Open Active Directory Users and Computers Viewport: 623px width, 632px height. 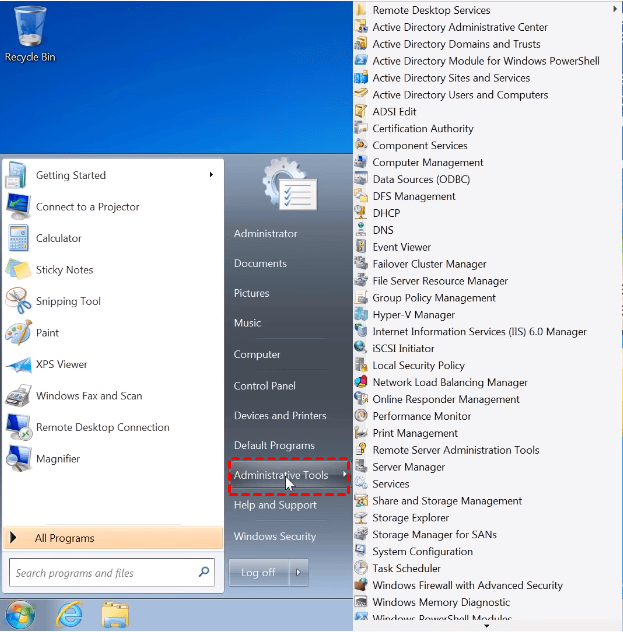click(460, 95)
